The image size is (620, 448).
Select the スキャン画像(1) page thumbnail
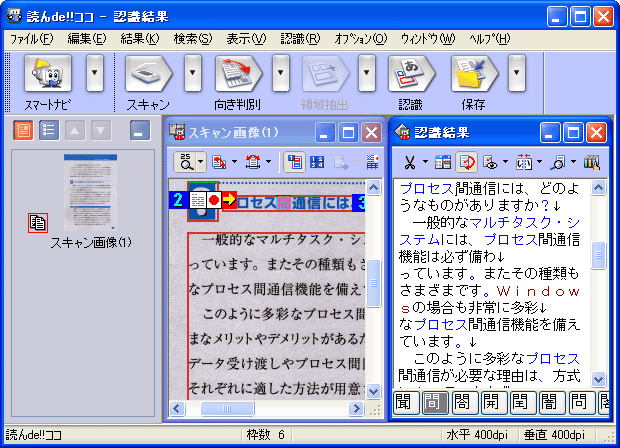[91, 192]
